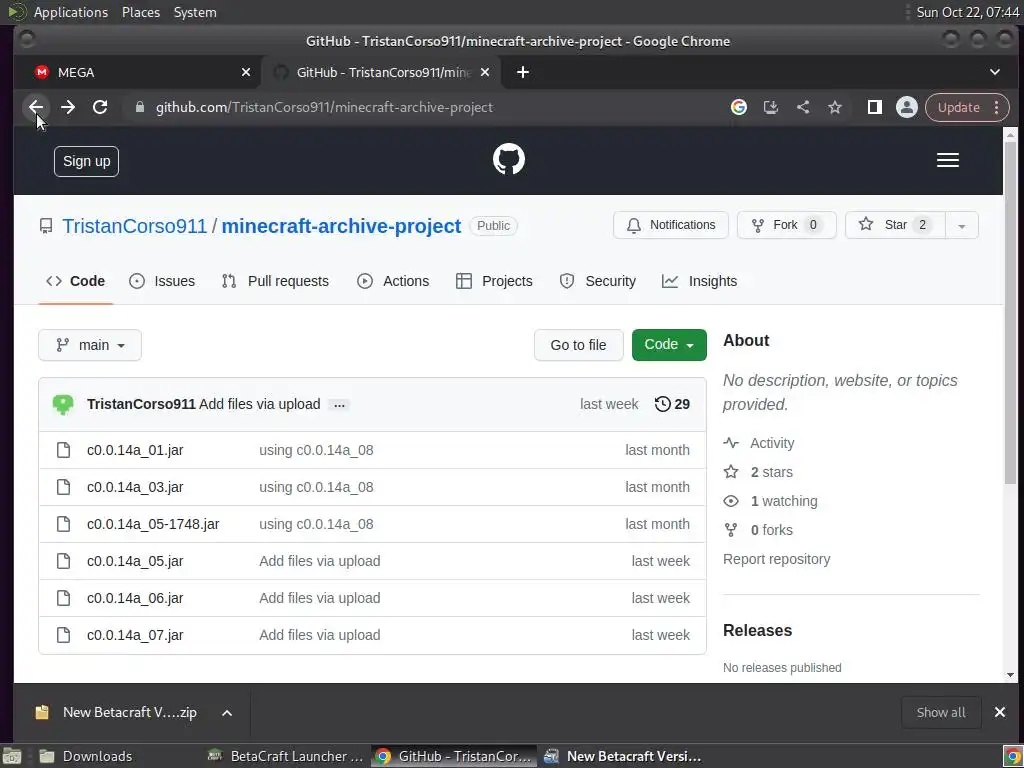
Task: Click the file icon beside c0.0.14a_07.jar
Action: (63, 635)
